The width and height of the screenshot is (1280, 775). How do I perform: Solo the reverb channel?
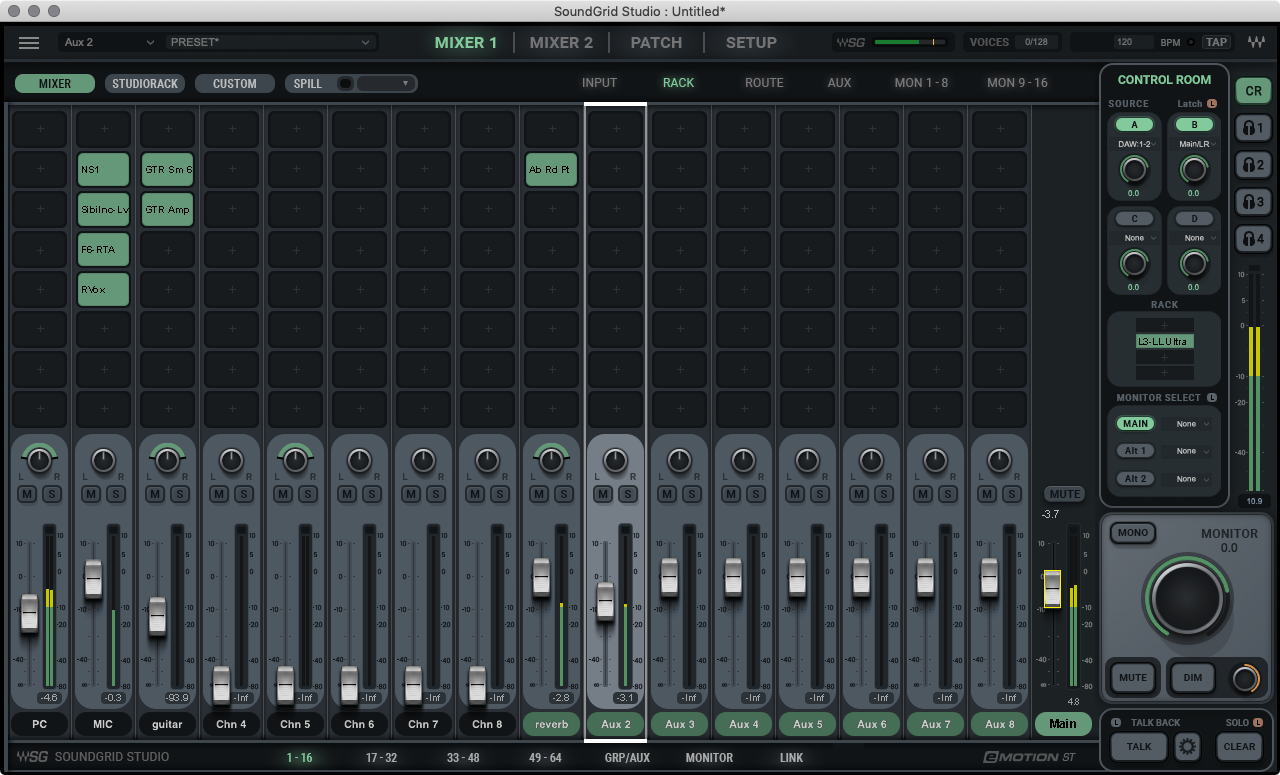click(563, 494)
